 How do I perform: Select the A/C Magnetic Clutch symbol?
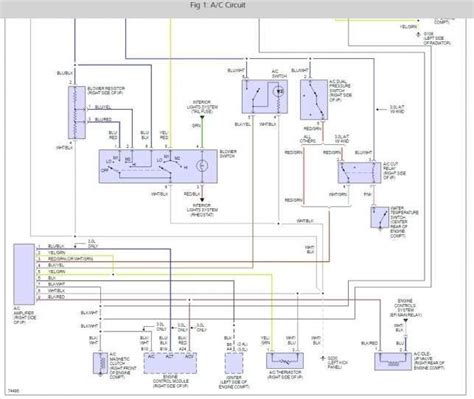100,363
